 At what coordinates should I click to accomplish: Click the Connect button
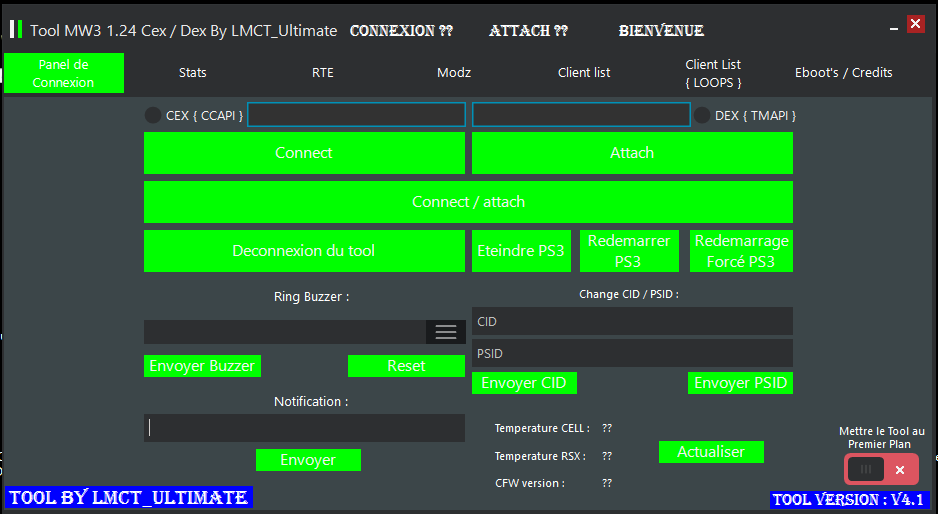[x=304, y=153]
